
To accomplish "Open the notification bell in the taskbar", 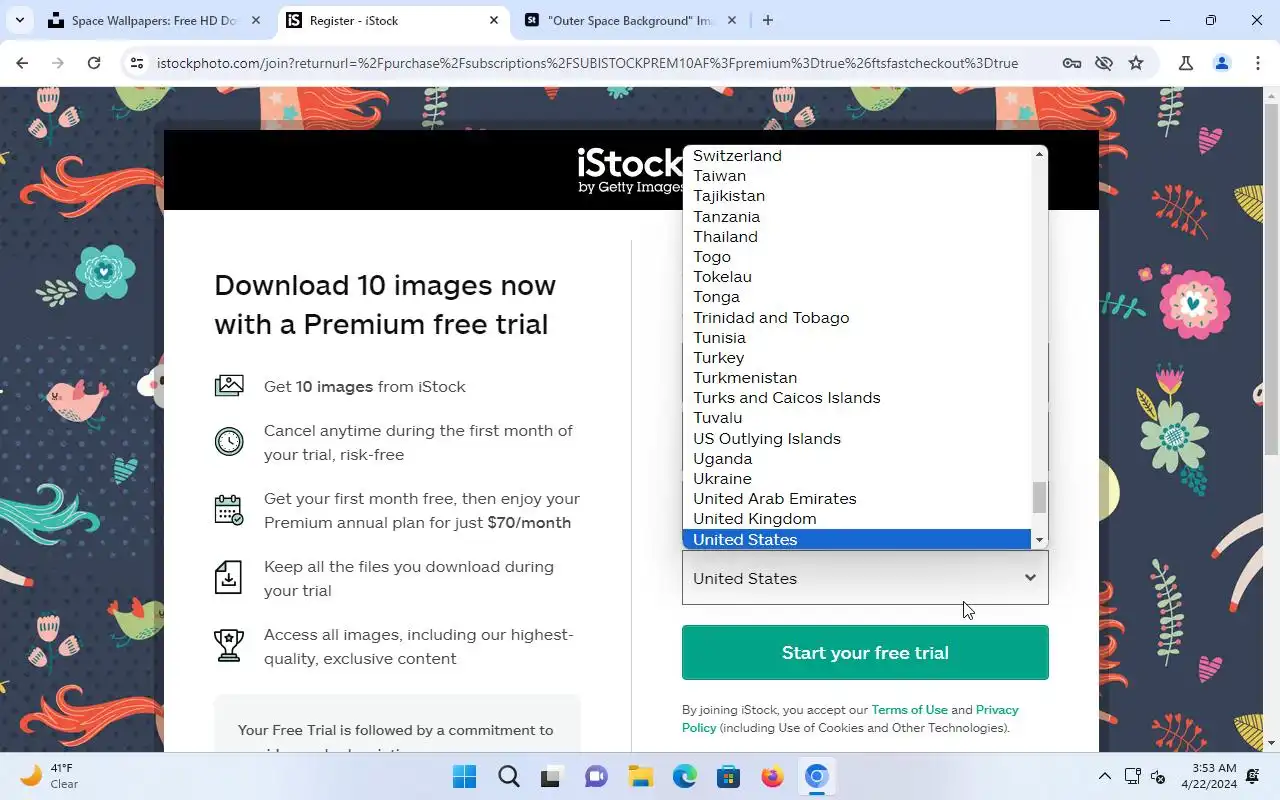I will coord(1253,776).
